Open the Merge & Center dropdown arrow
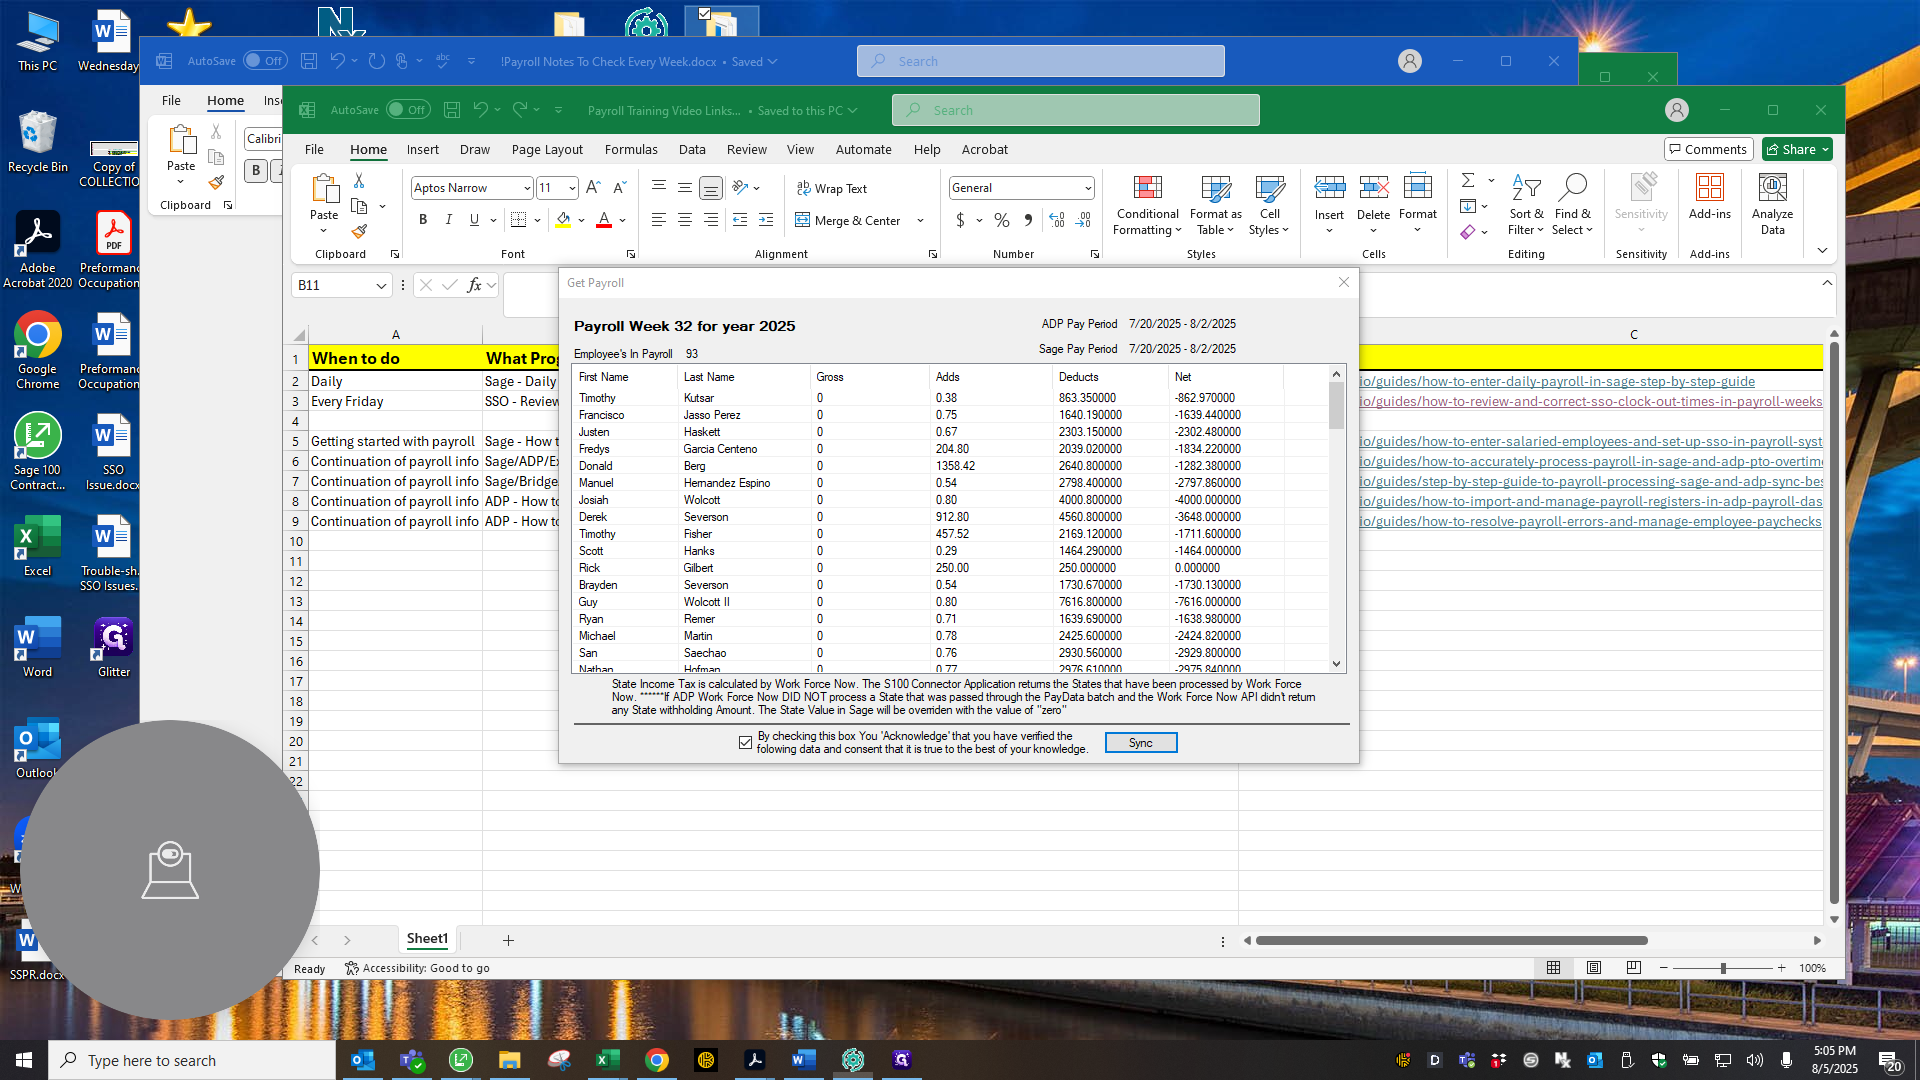 click(920, 220)
